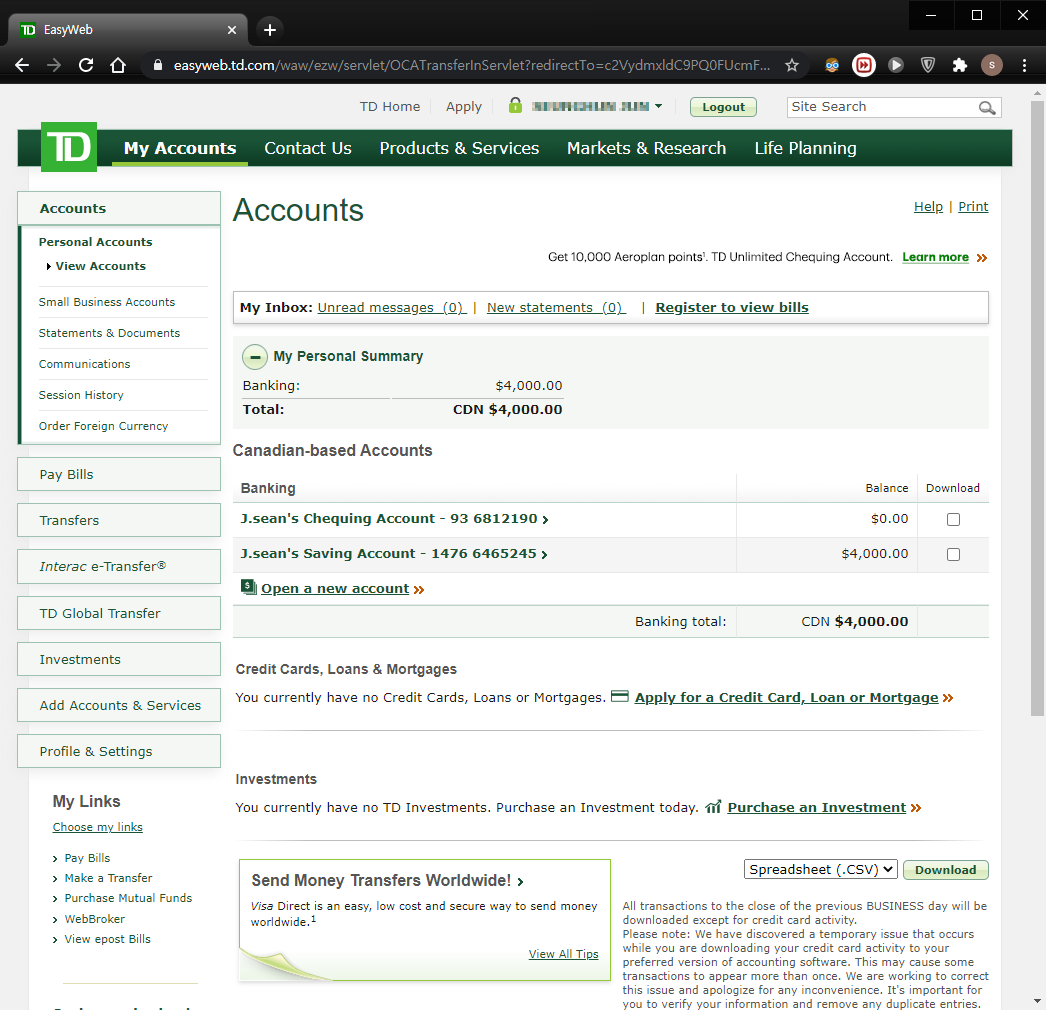The height and width of the screenshot is (1010, 1046).
Task: Expand Profile & Settings section
Action: click(119, 751)
